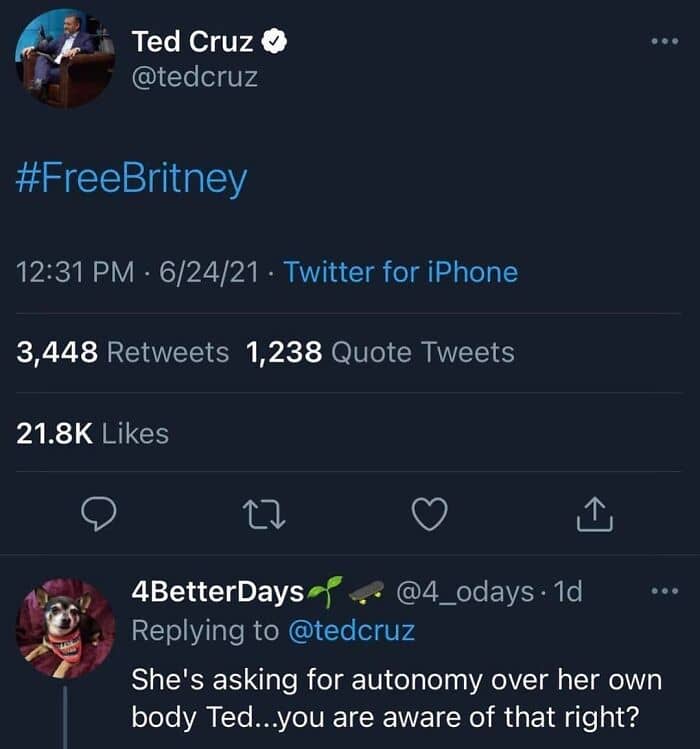This screenshot has height=749, width=700.
Task: Tap the reply speech bubble icon
Action: (x=98, y=514)
